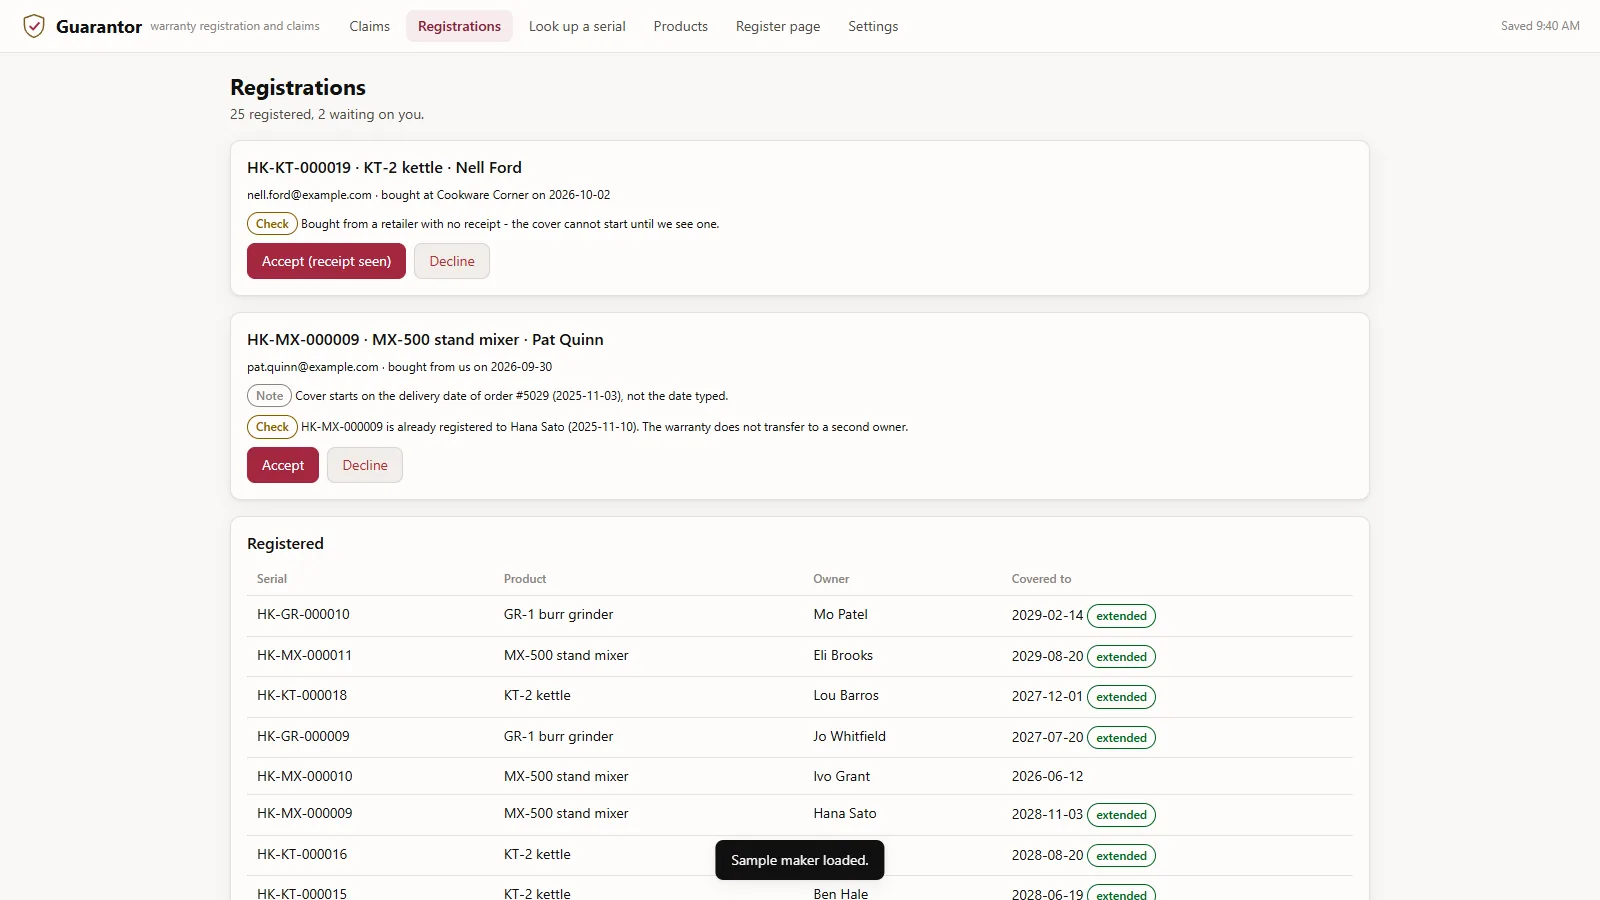Image resolution: width=1600 pixels, height=900 pixels.
Task: Decline Pat Quinn's stand mixer registration
Action: pyautogui.click(x=365, y=465)
